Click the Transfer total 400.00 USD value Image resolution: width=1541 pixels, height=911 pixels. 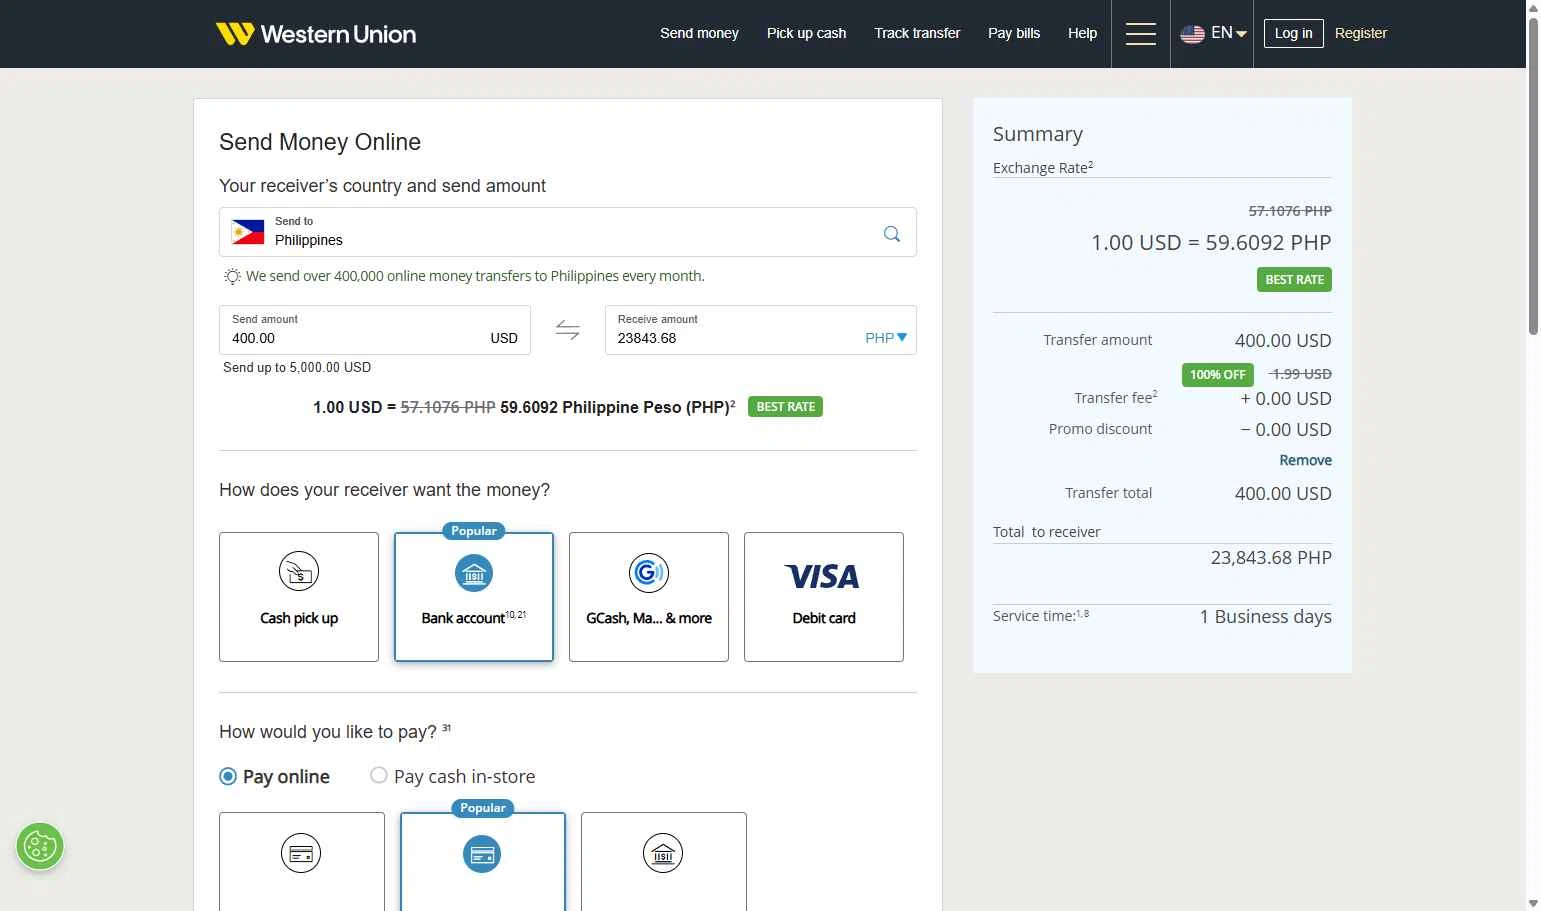(x=1283, y=493)
